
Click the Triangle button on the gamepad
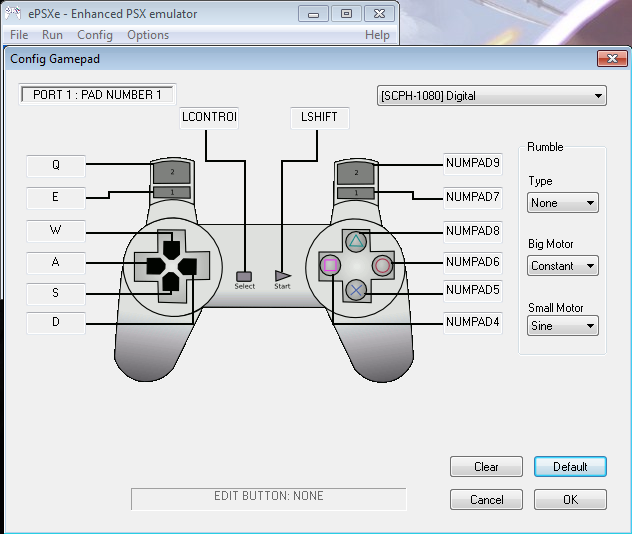click(x=356, y=241)
